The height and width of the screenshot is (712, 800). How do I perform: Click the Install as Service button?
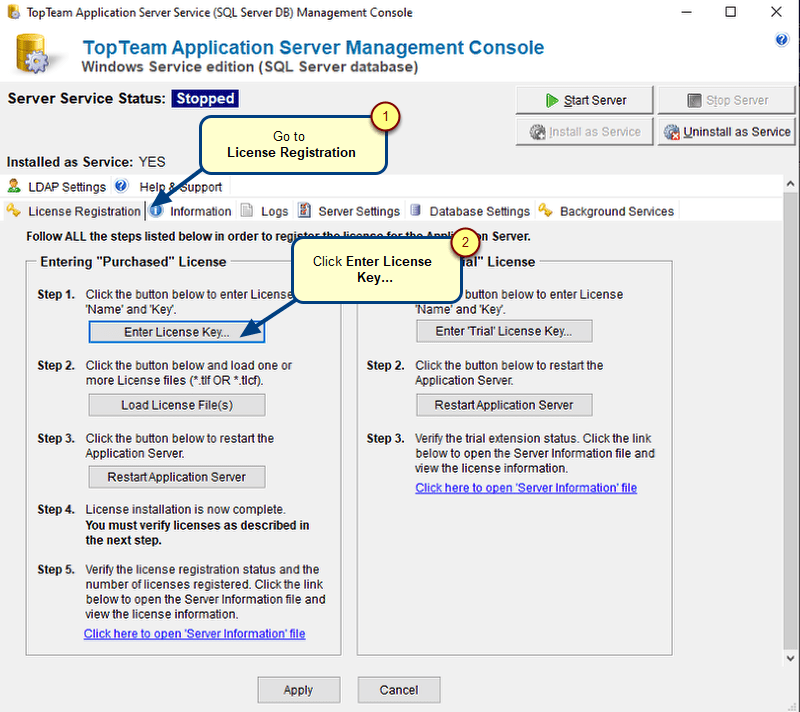coord(584,132)
